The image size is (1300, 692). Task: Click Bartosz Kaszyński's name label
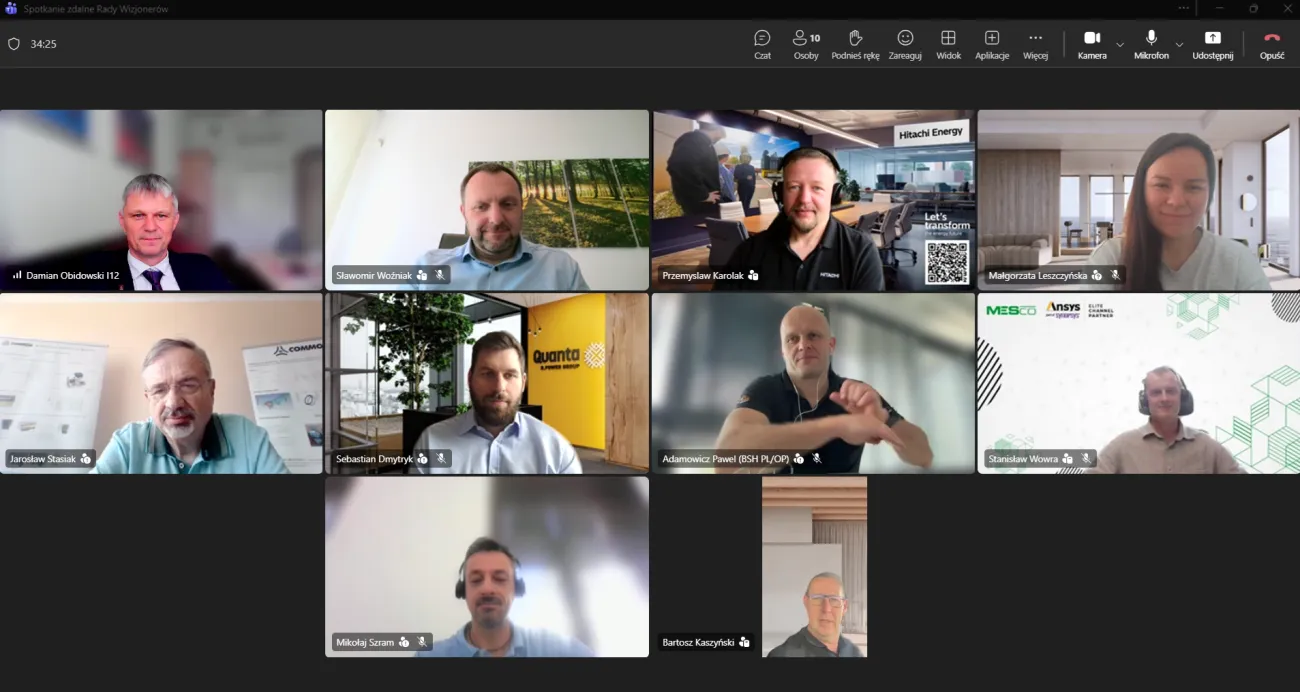698,642
